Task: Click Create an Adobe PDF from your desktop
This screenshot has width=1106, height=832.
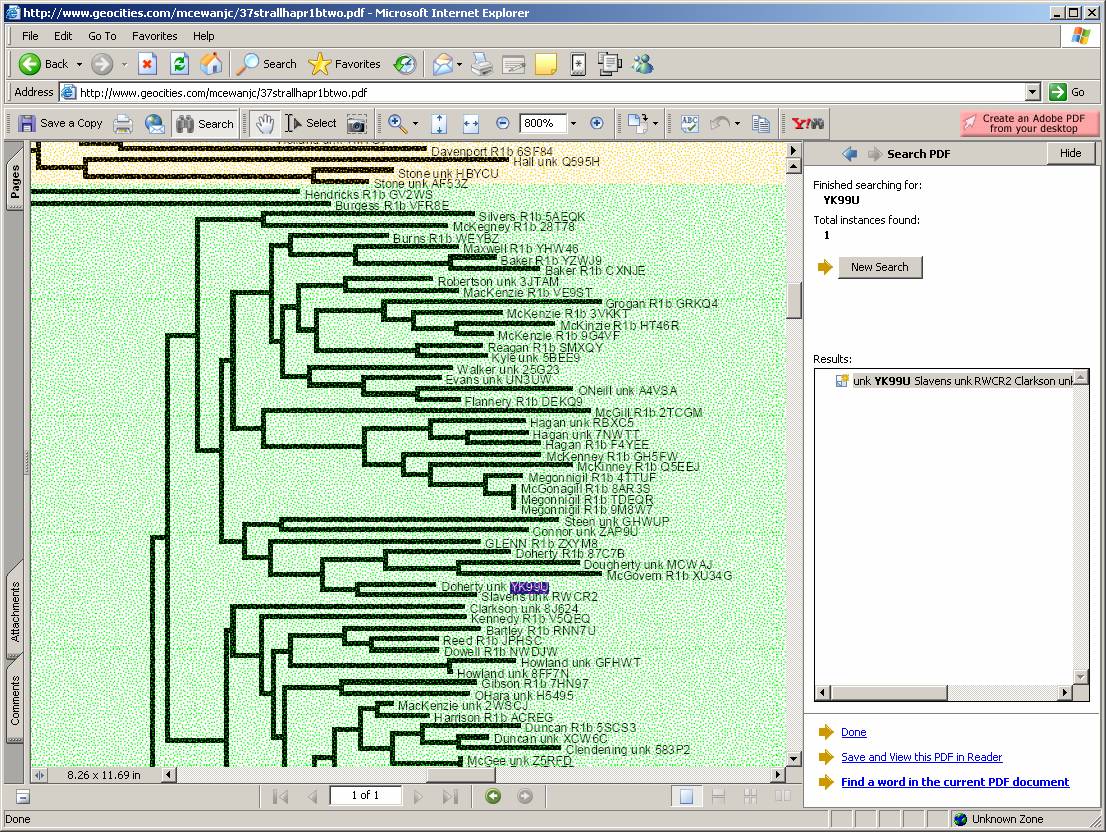Action: click(x=1030, y=123)
